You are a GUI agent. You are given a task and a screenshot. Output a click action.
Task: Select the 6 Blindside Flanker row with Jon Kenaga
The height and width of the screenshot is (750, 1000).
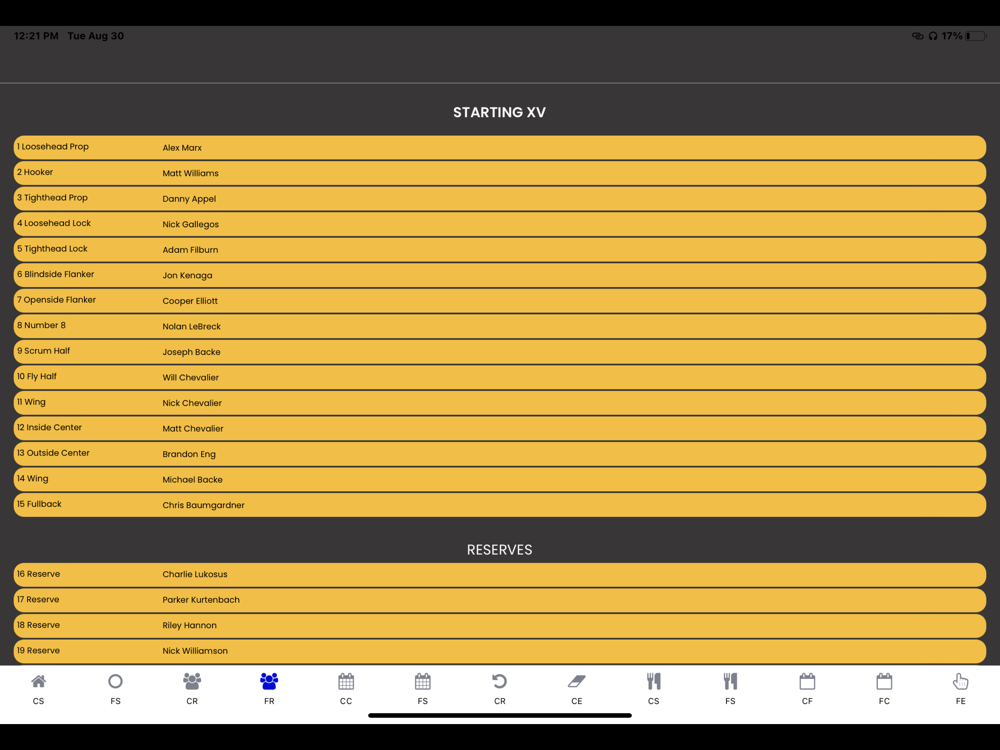[499, 275]
